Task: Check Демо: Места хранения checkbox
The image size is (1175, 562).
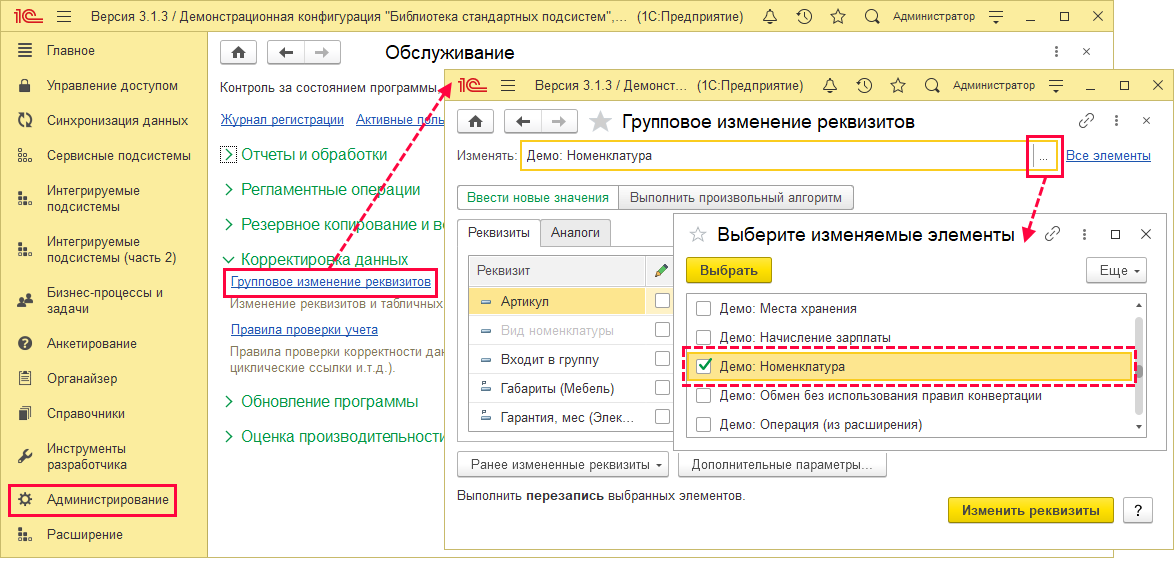Action: [704, 309]
